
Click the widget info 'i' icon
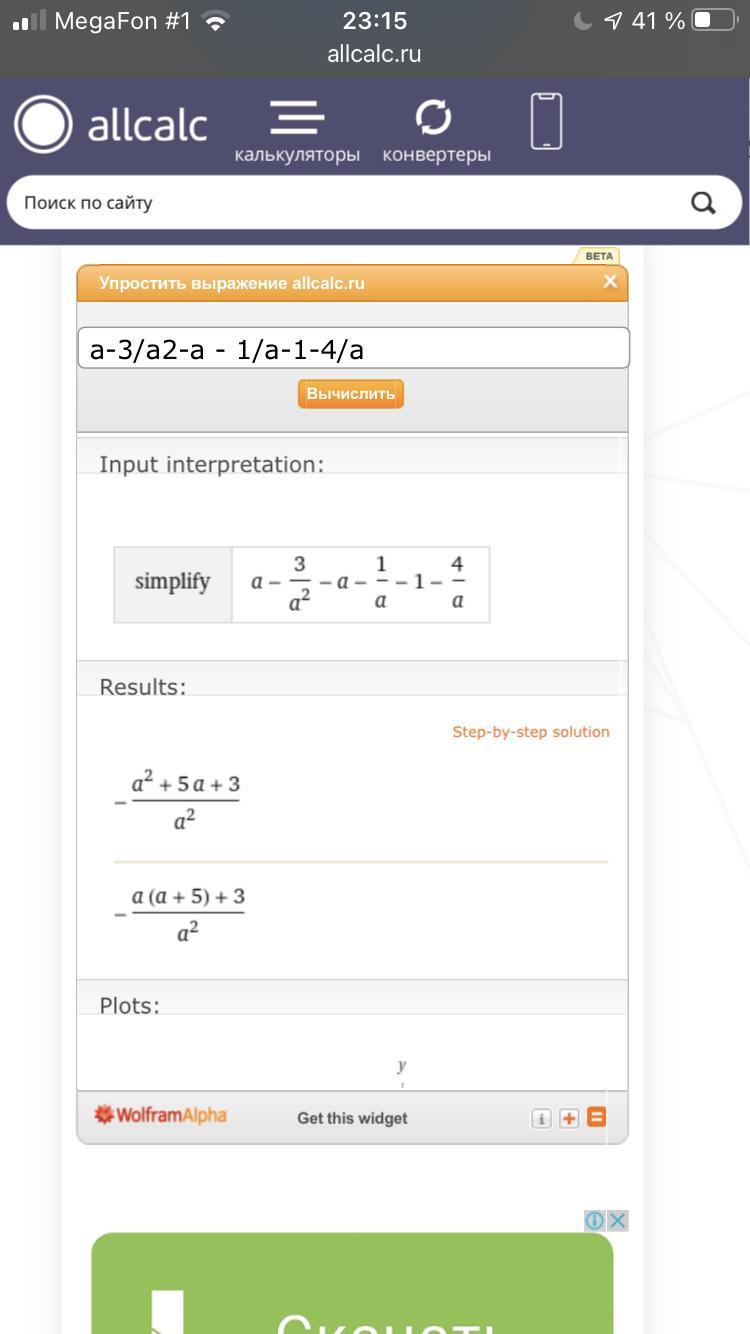541,1118
